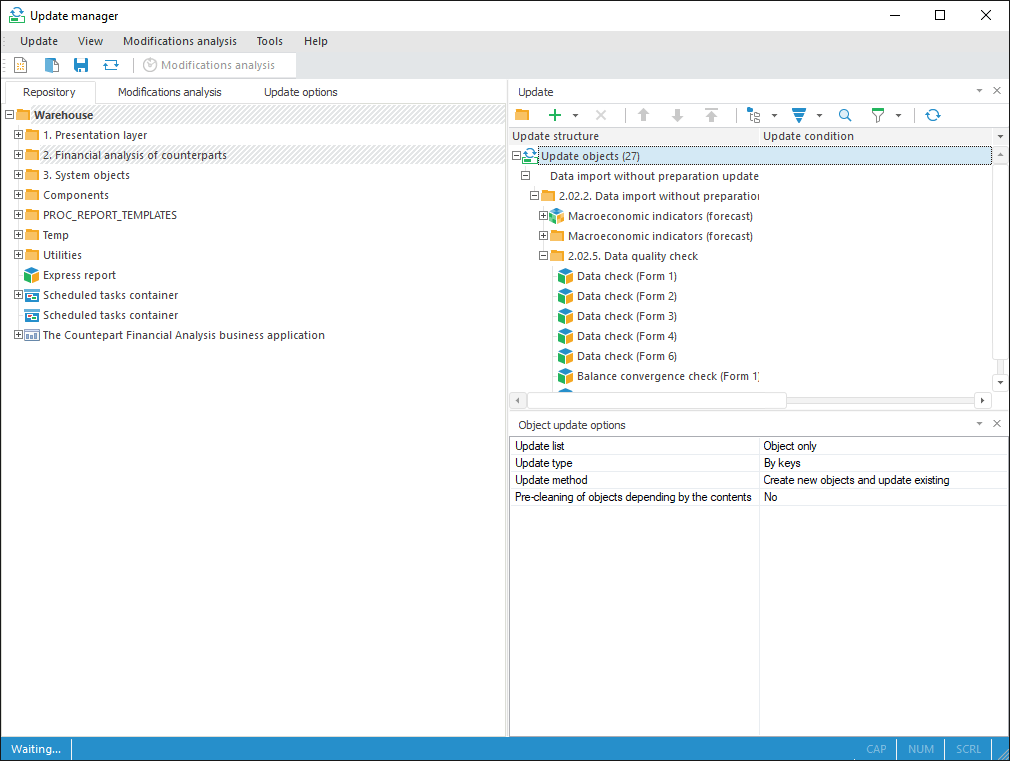This screenshot has height=761, width=1010.
Task: Click the yellow folder icon in Update toolbar
Action: 522,115
